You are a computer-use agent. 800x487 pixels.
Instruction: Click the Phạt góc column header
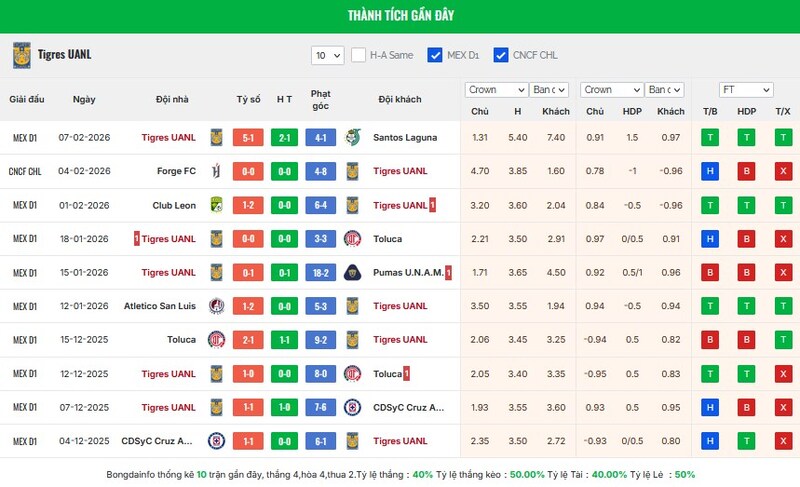click(320, 99)
